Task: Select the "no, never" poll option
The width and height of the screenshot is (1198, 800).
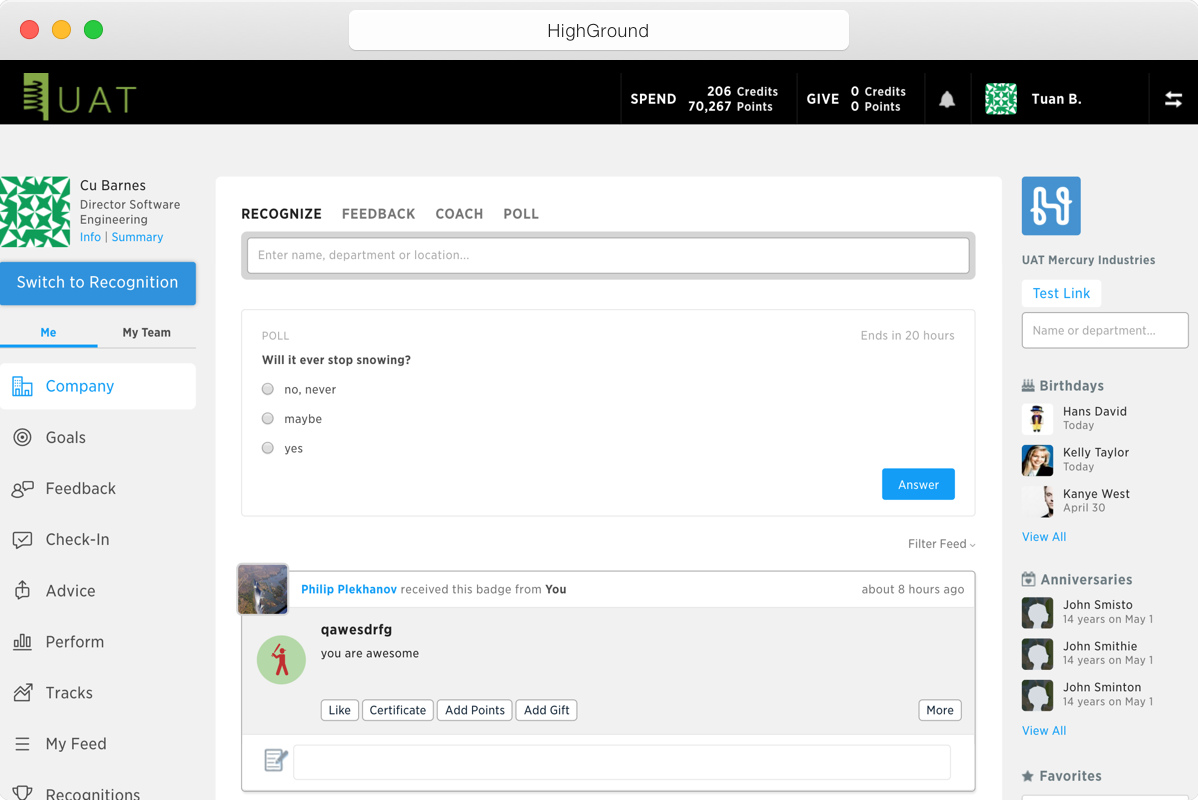Action: click(x=267, y=389)
